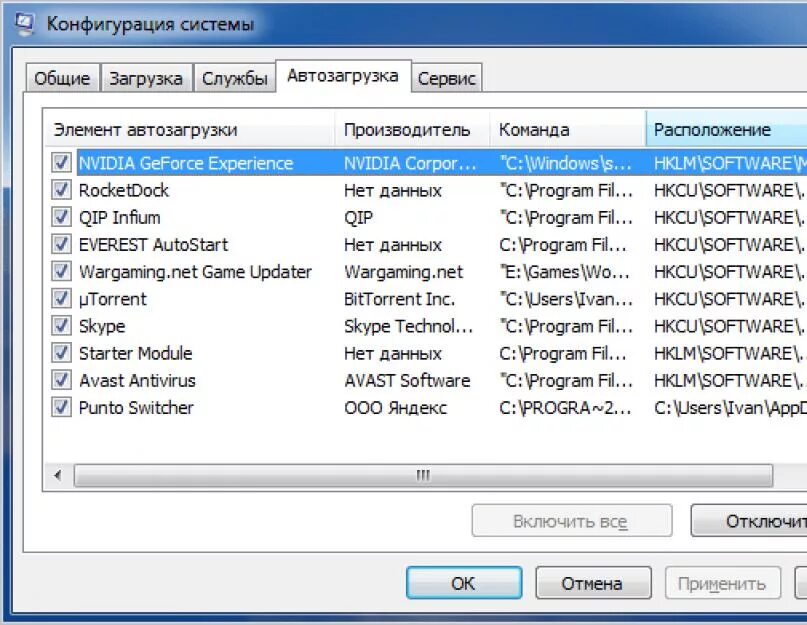Uncheck the Starter Module checkbox
Image resolution: width=807 pixels, height=625 pixels.
pos(61,353)
